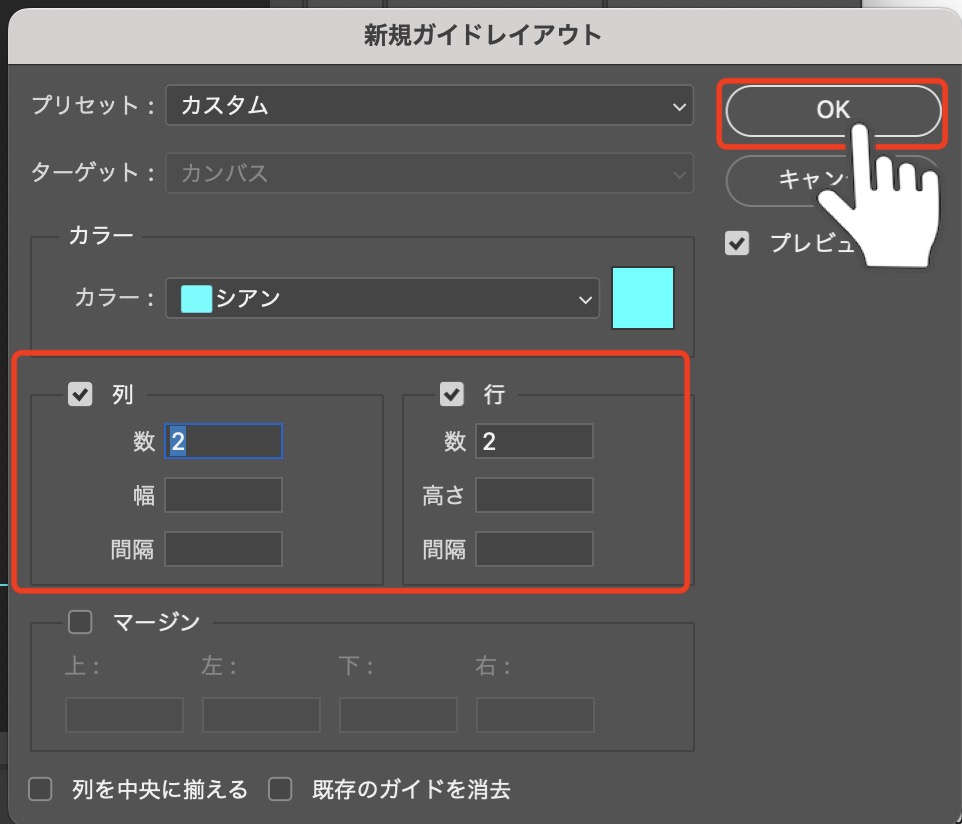Click the large cyan color swatch
Viewport: 962px width, 824px height.
pos(643,298)
